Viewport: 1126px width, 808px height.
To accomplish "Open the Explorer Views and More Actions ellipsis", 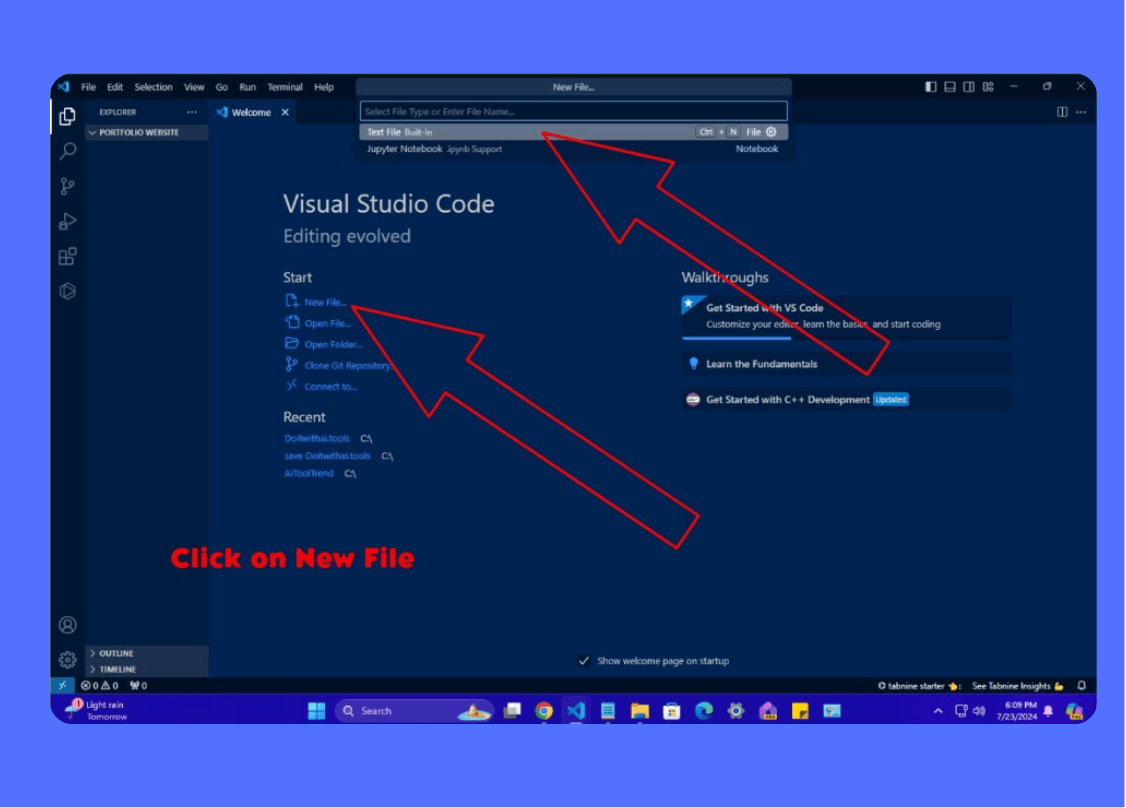I will click(192, 112).
